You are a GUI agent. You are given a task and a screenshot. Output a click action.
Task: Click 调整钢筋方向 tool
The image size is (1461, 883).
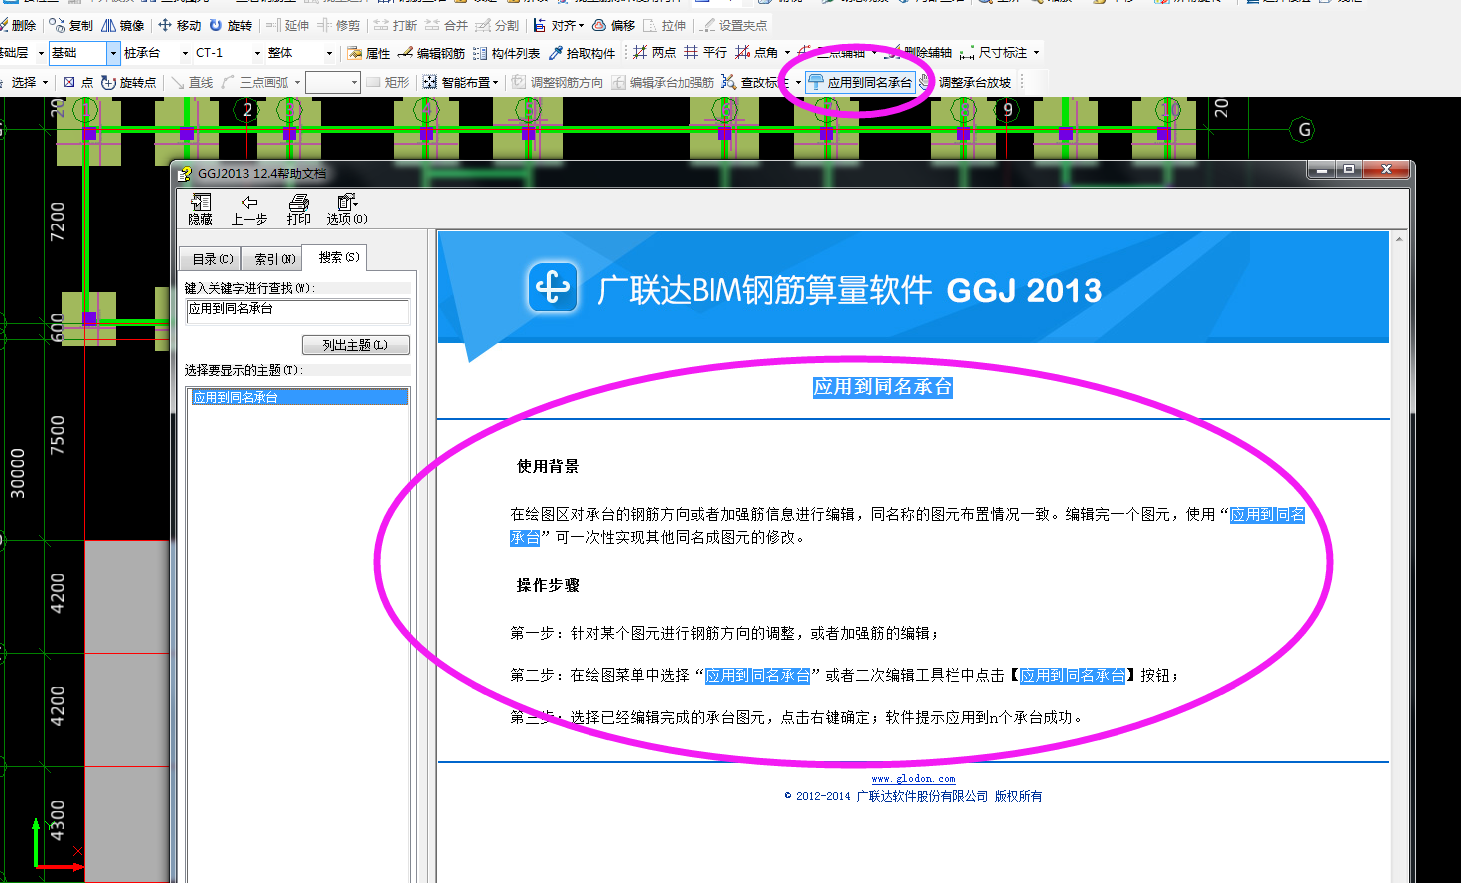[x=558, y=82]
